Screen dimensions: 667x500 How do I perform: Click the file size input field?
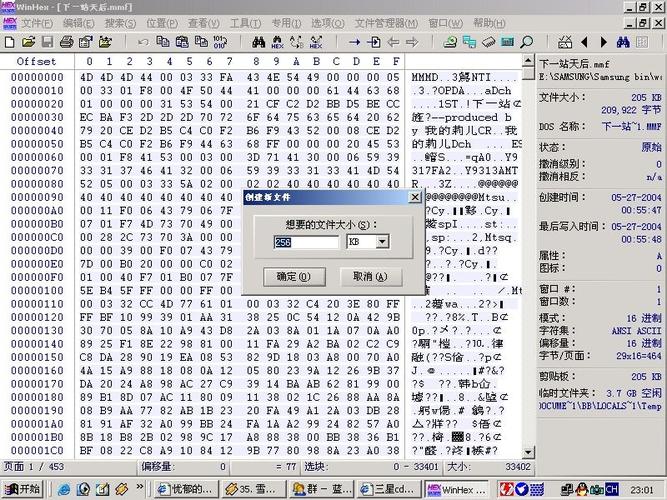(x=307, y=242)
